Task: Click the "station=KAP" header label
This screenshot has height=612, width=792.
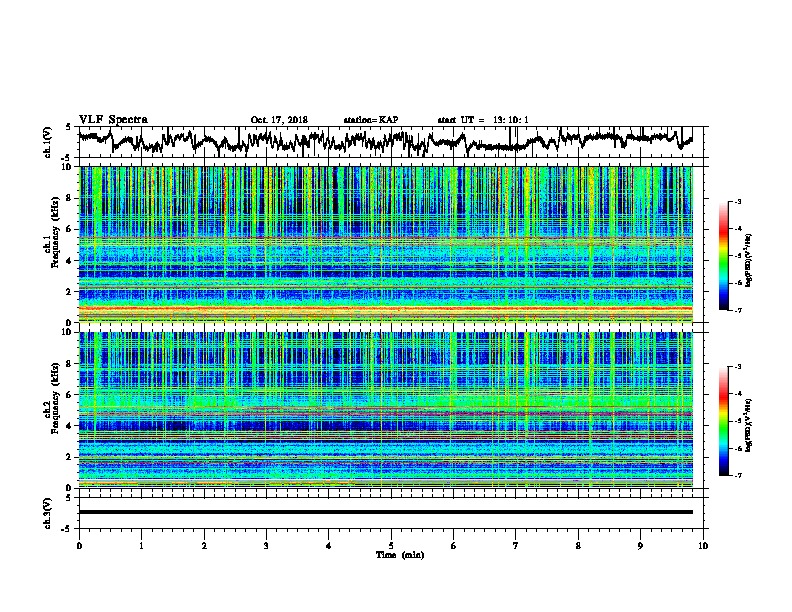Action: click(371, 120)
